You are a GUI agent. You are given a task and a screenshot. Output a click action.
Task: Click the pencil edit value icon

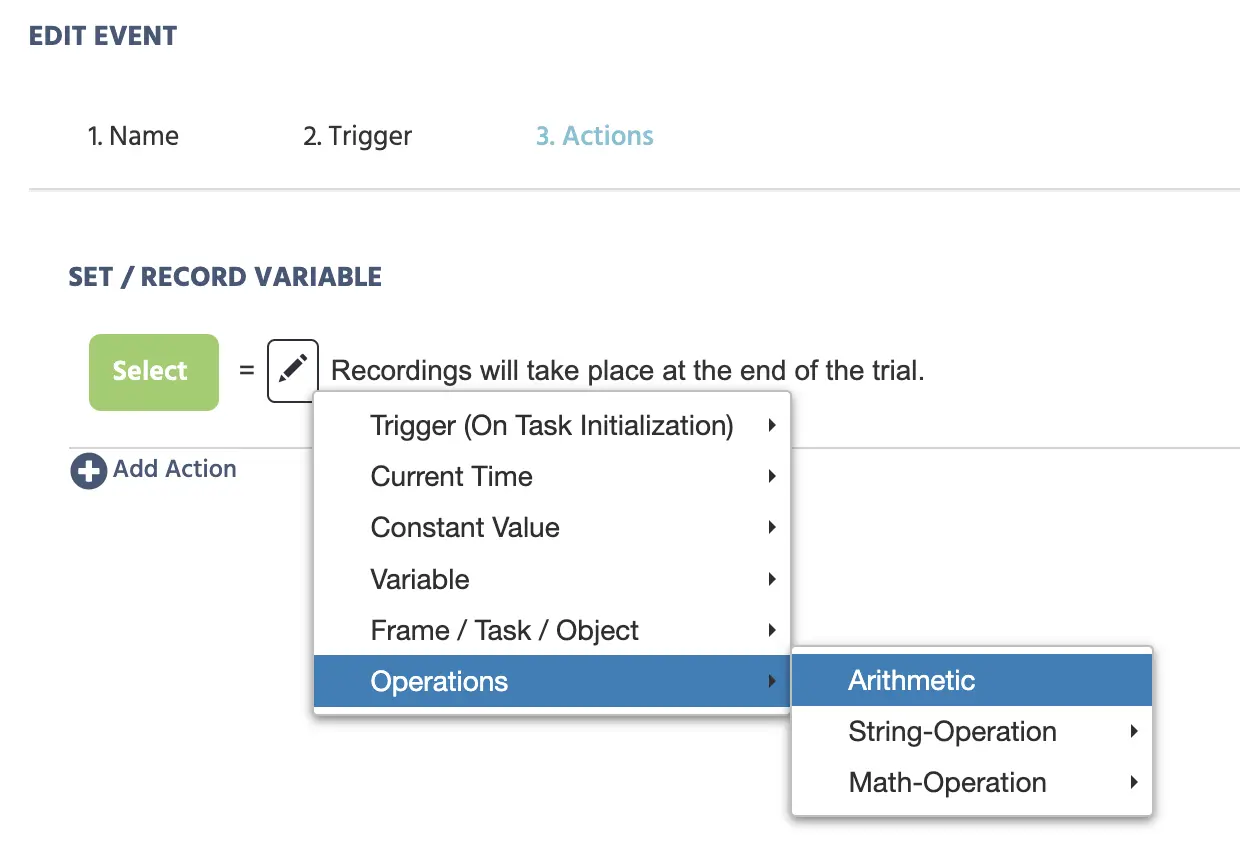pyautogui.click(x=292, y=371)
